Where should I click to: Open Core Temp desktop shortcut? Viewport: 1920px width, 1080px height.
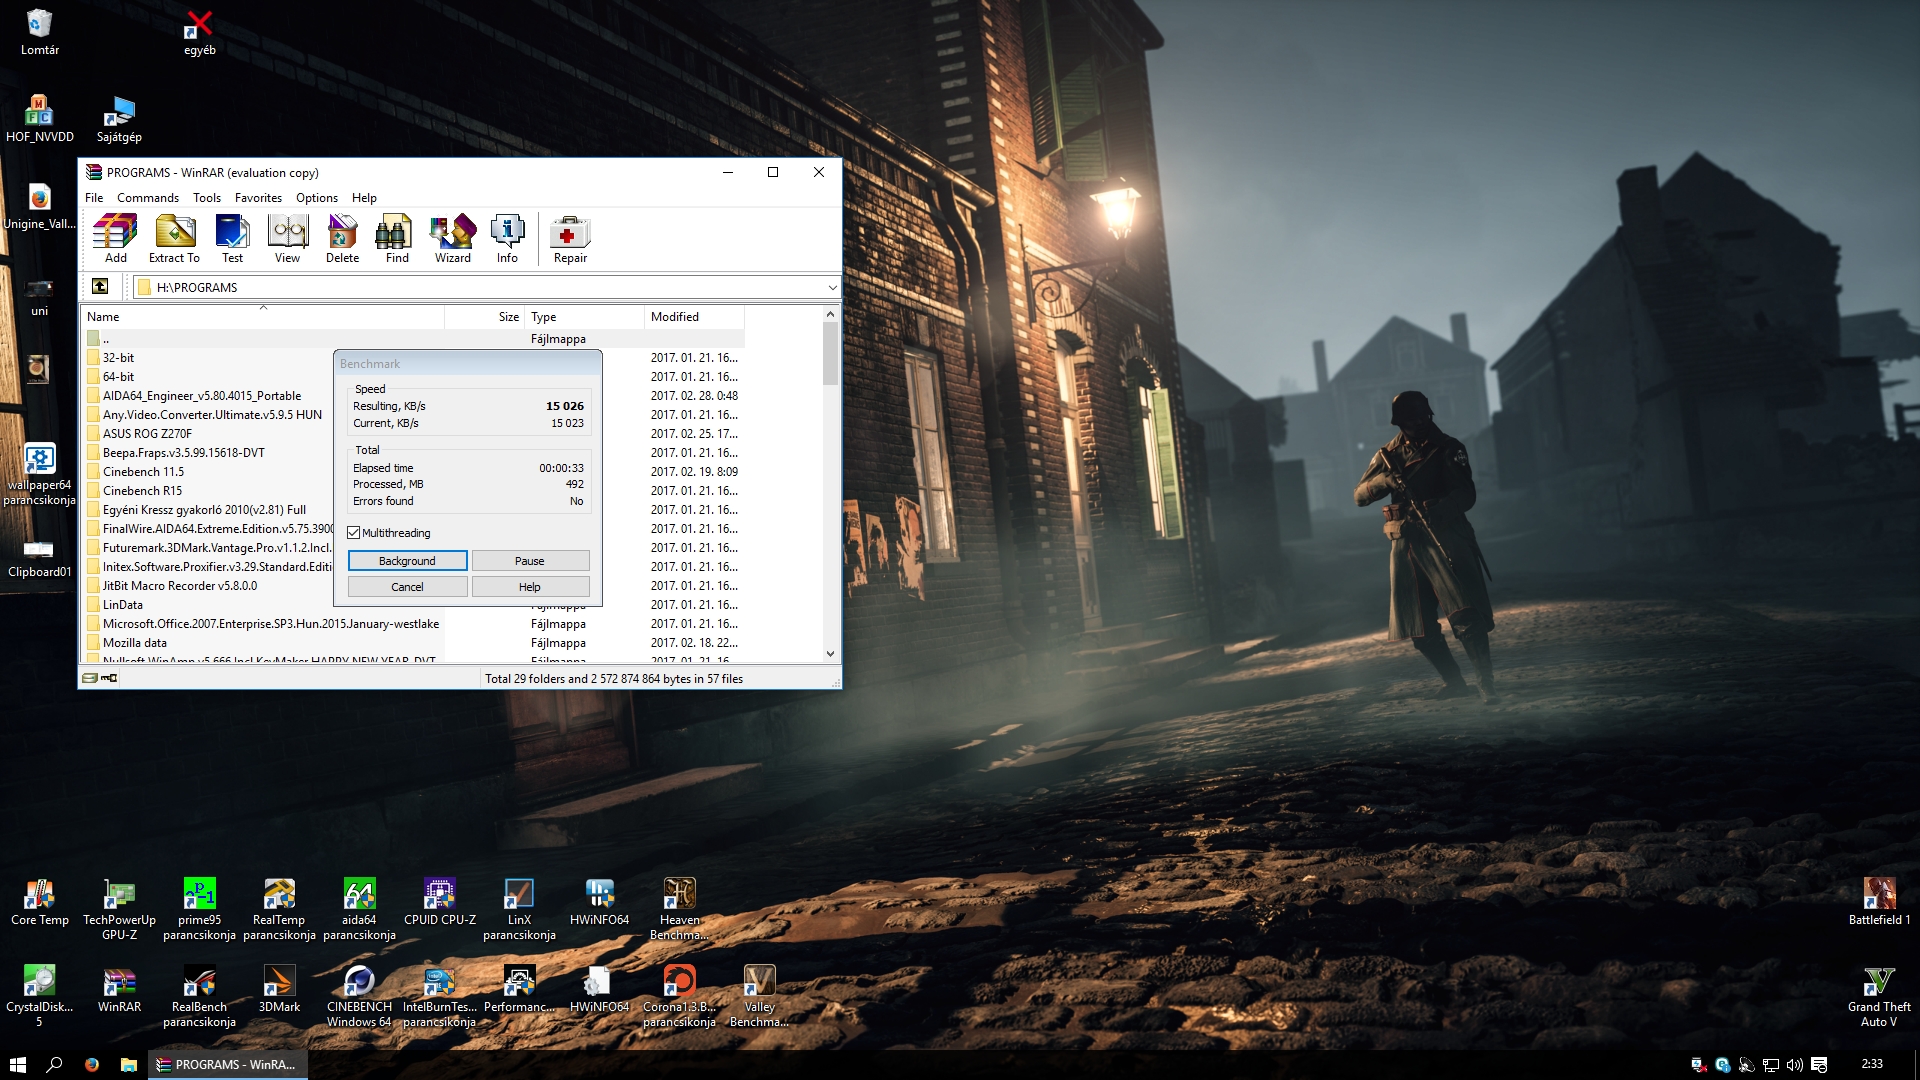pos(40,902)
